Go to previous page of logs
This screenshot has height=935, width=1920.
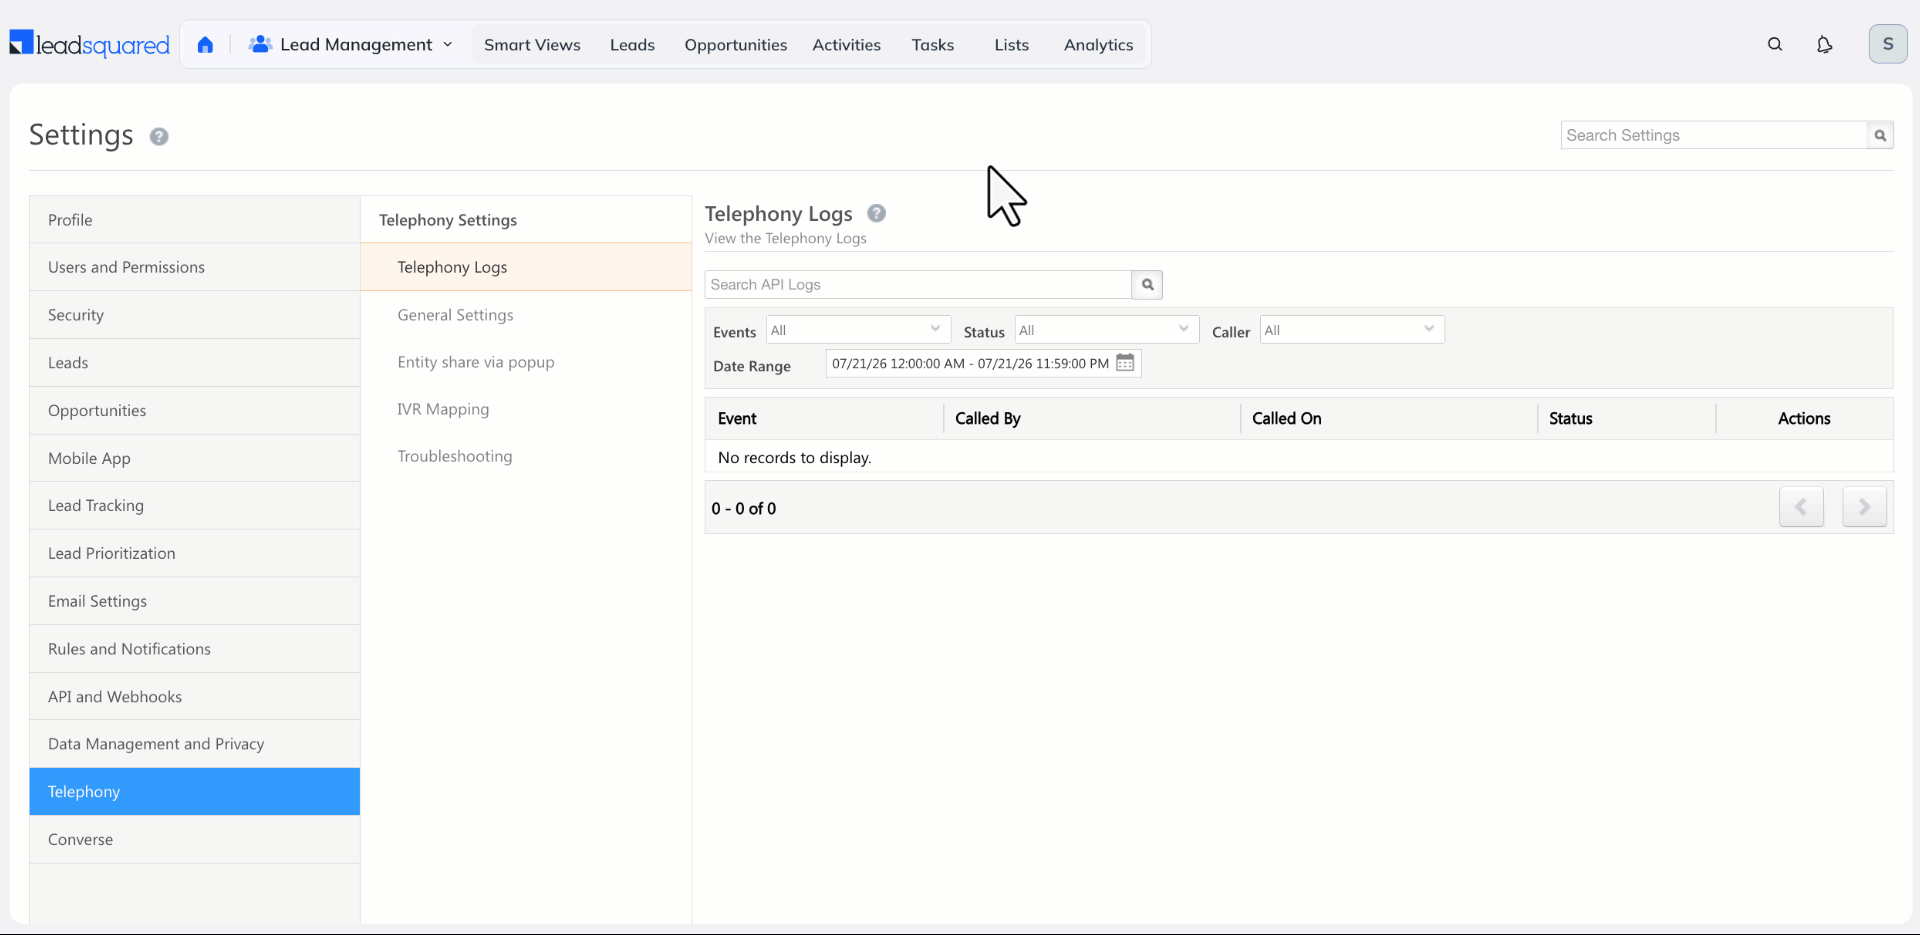pos(1801,507)
